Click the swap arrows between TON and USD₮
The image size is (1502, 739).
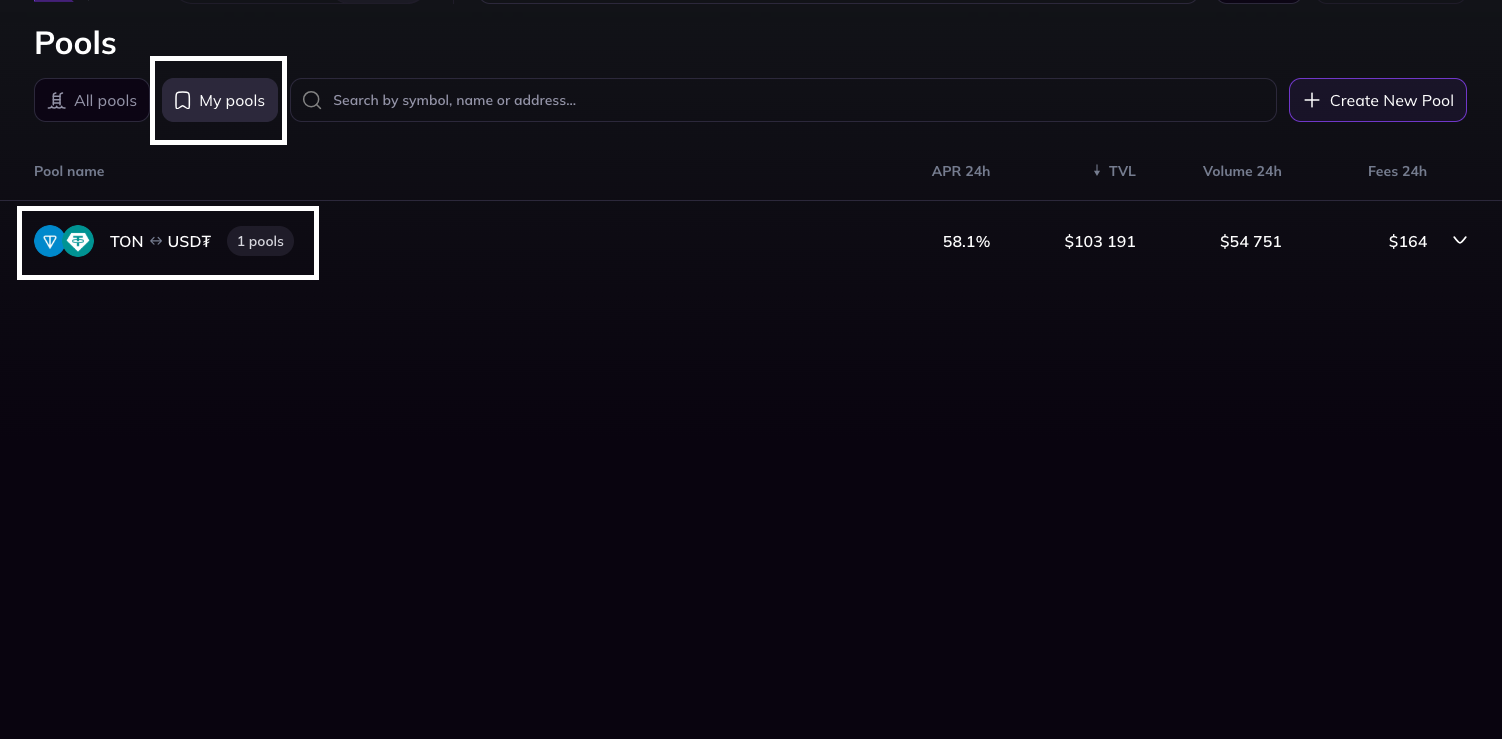[x=156, y=242]
